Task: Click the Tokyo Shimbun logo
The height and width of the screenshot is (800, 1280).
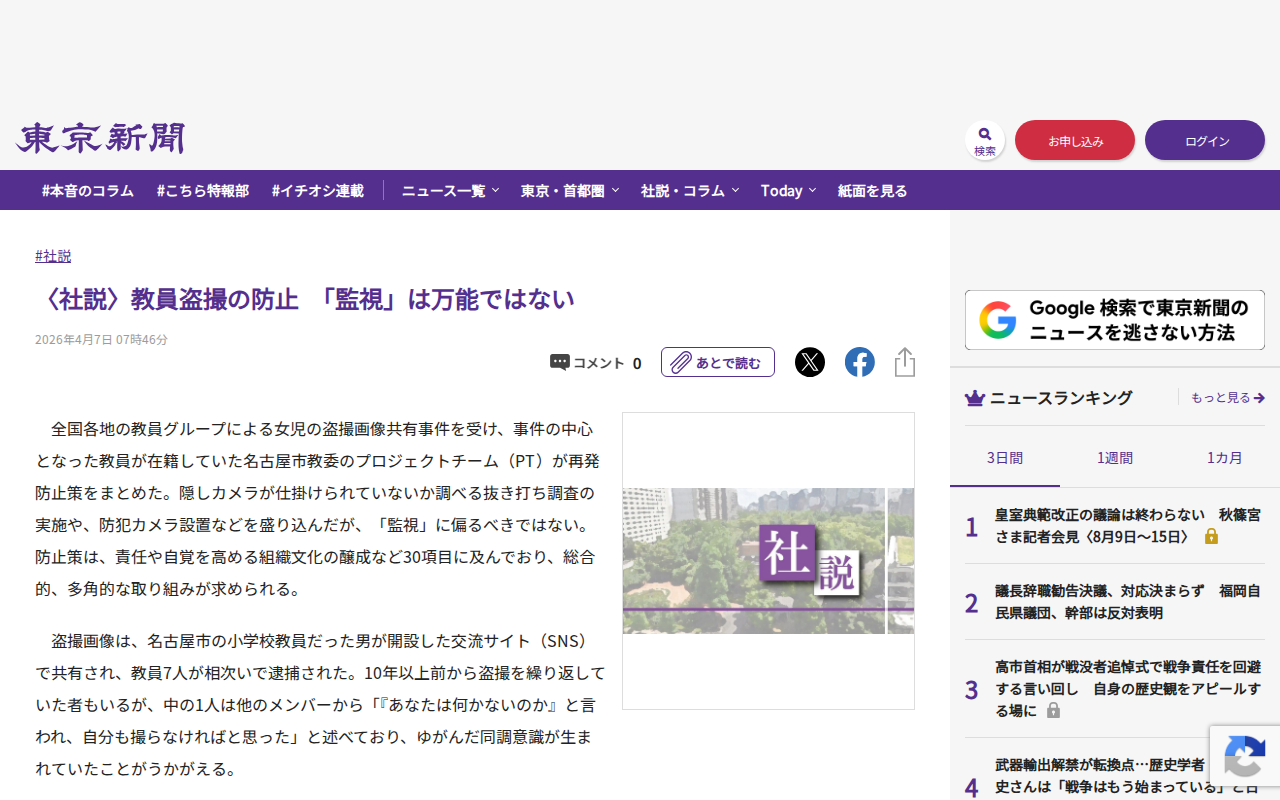Action: point(100,138)
